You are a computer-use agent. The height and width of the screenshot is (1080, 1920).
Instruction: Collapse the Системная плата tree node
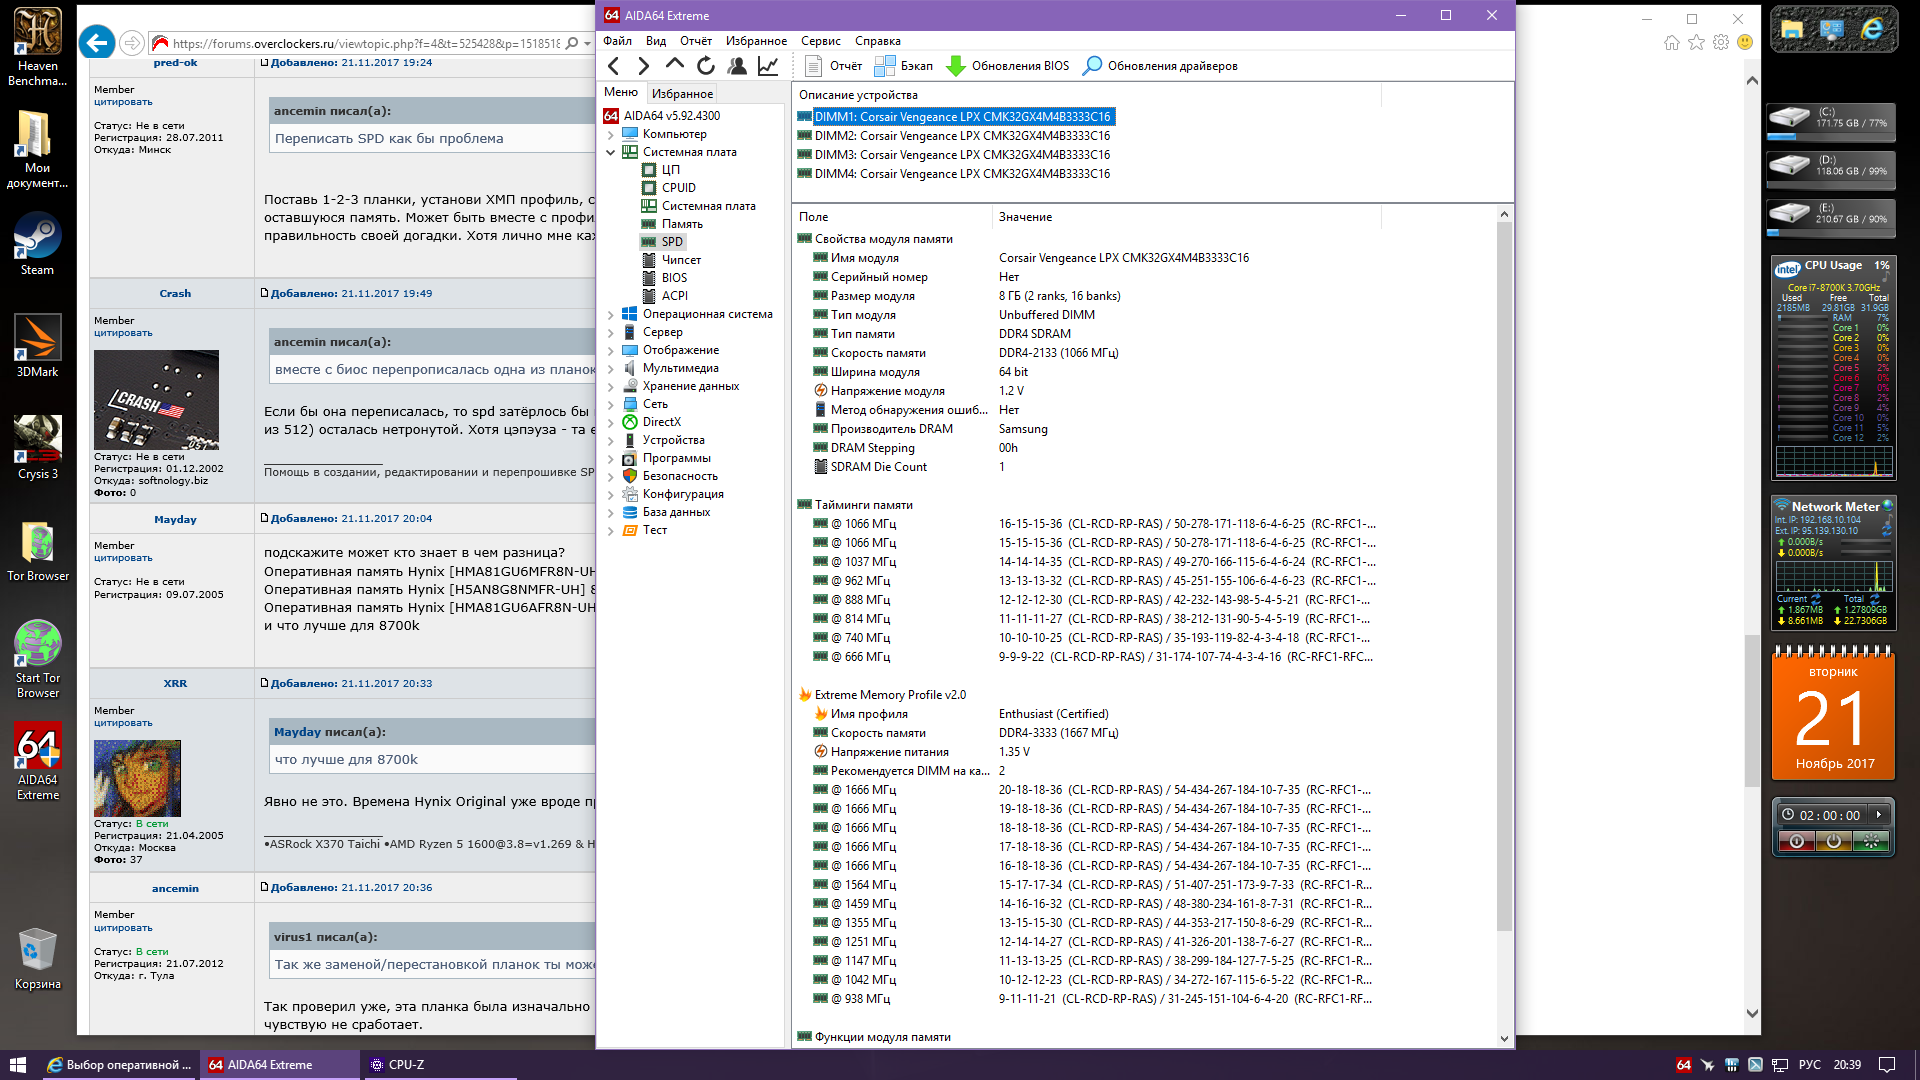tap(611, 153)
